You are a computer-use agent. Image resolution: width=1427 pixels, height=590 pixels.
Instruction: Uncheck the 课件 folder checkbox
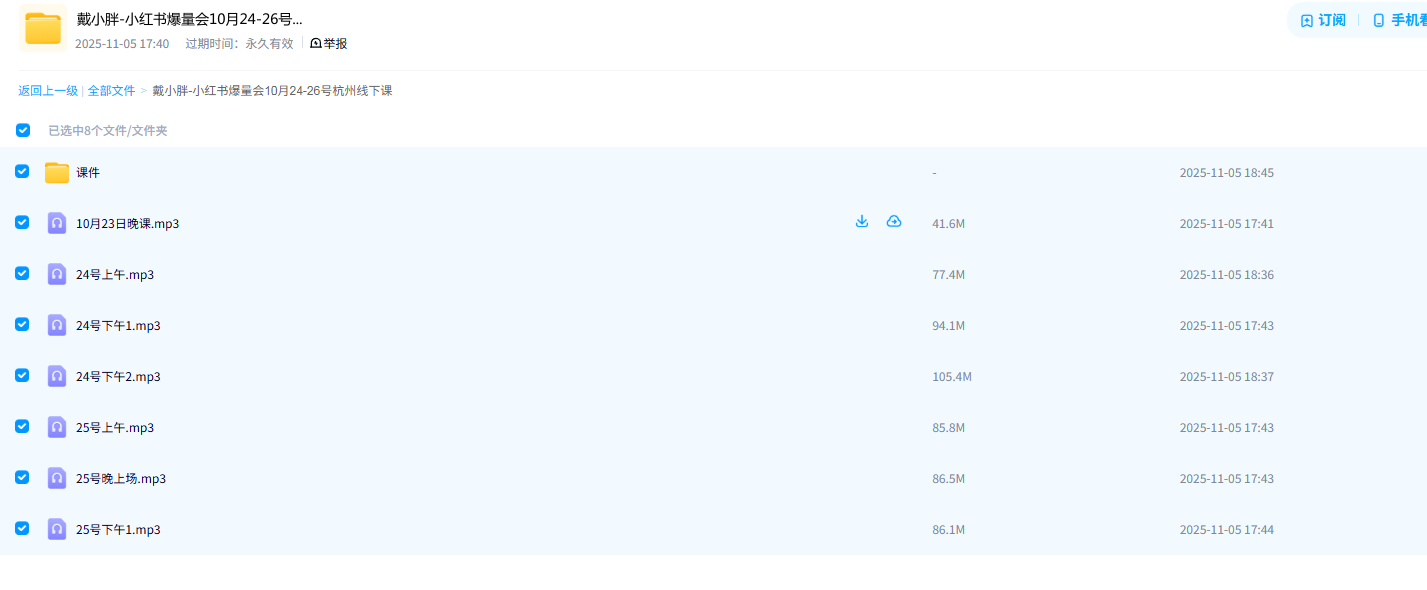click(x=22, y=172)
